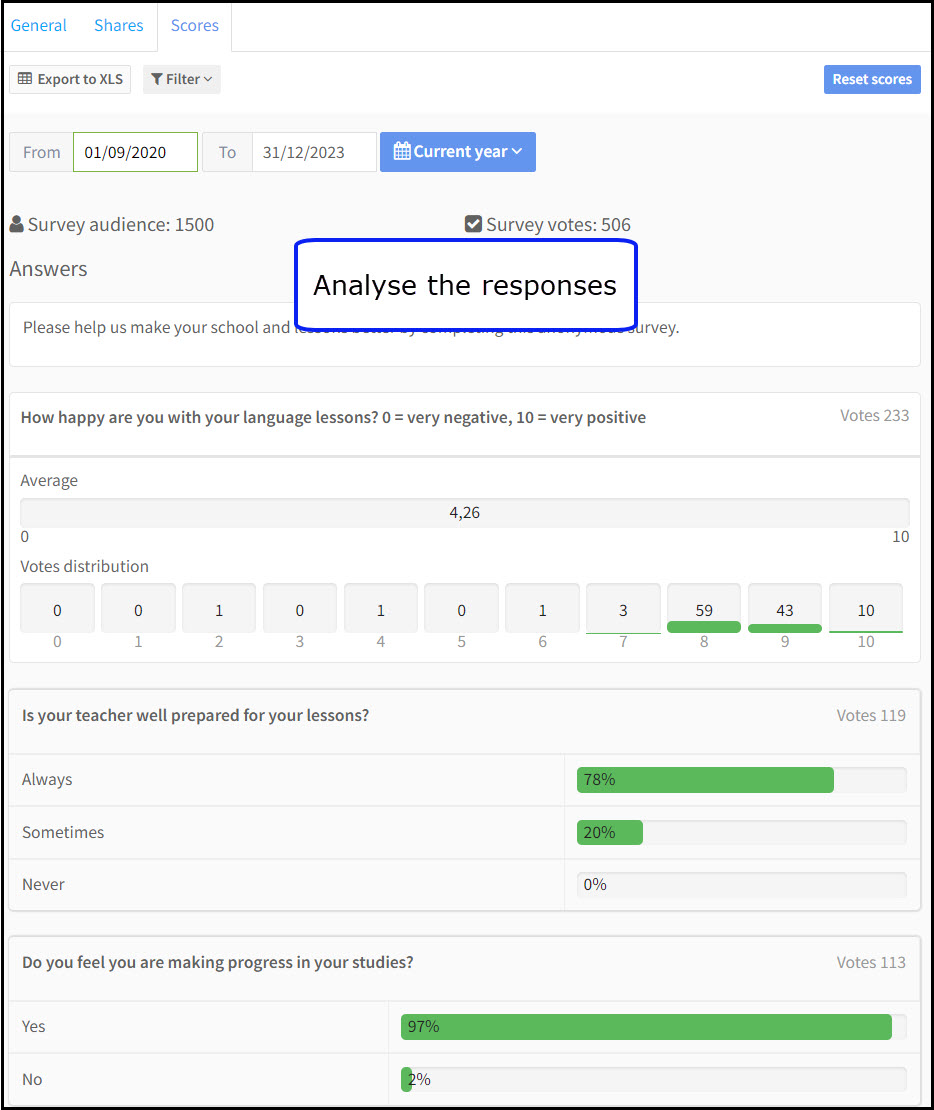This screenshot has height=1110, width=934.
Task: Open the Filter dropdown
Action: click(x=182, y=79)
